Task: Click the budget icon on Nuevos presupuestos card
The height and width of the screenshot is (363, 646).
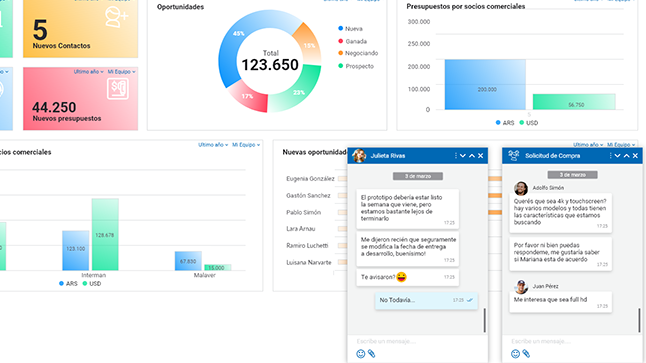Action: click(118, 89)
